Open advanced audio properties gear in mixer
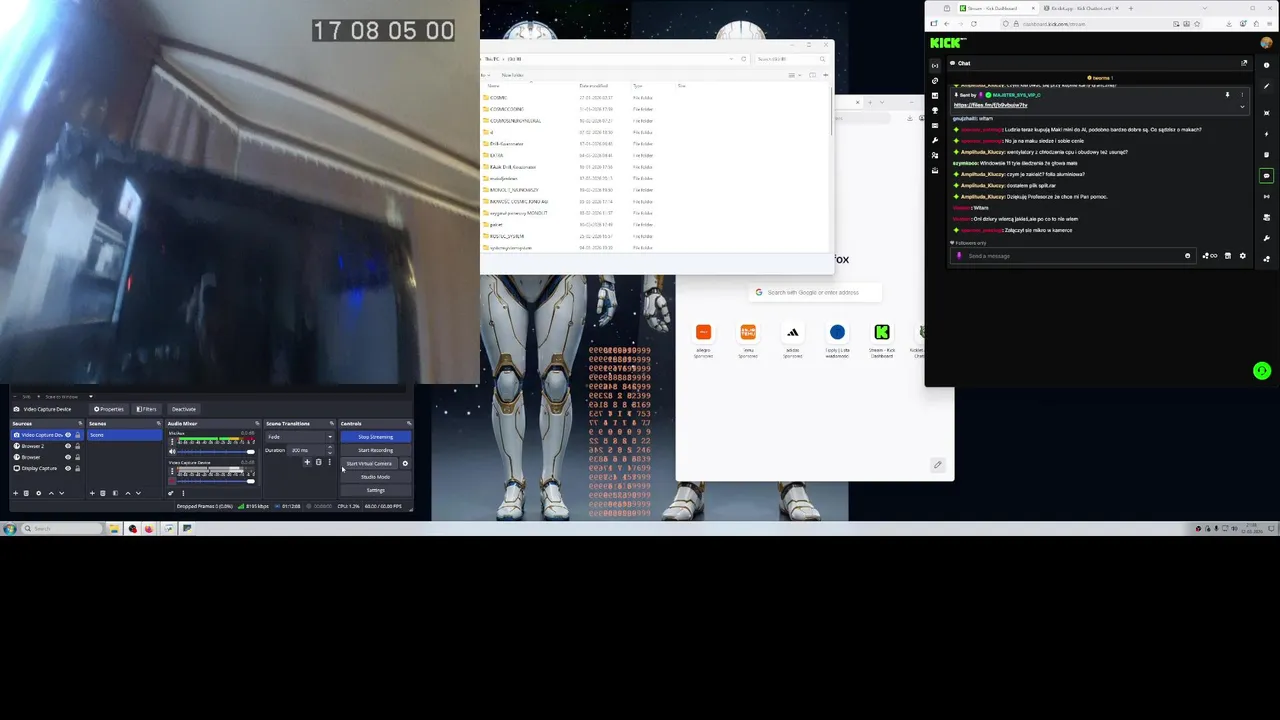Viewport: 1280px width, 720px height. [x=171, y=493]
